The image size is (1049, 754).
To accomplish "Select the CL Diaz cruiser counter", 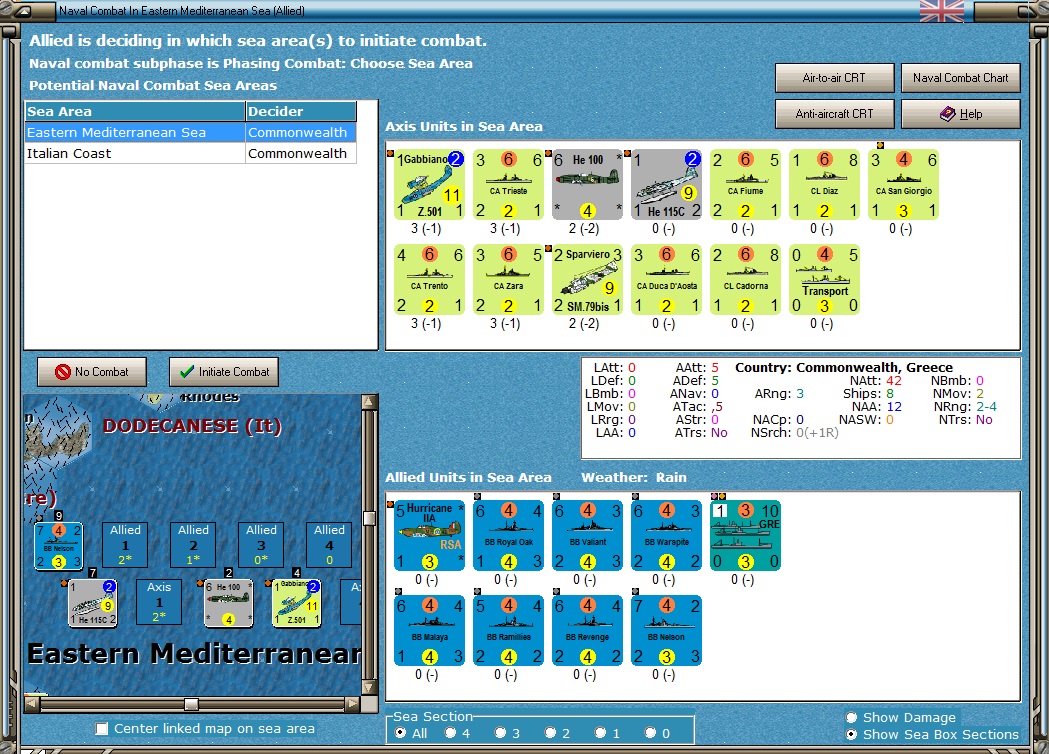I will [x=824, y=185].
